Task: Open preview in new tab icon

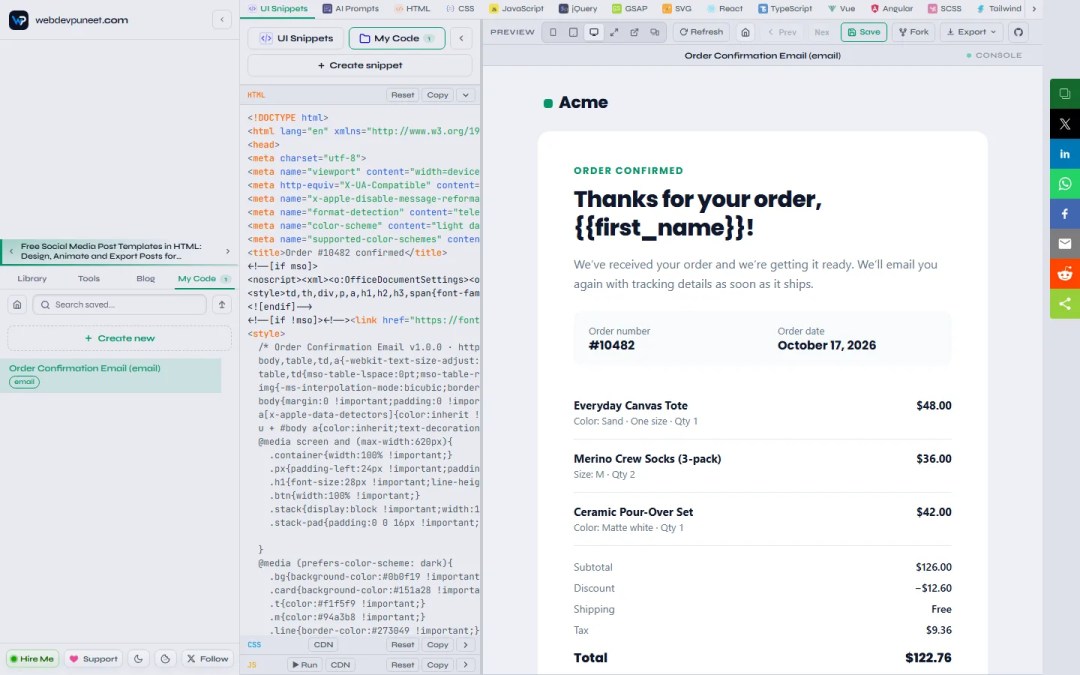Action: (634, 32)
